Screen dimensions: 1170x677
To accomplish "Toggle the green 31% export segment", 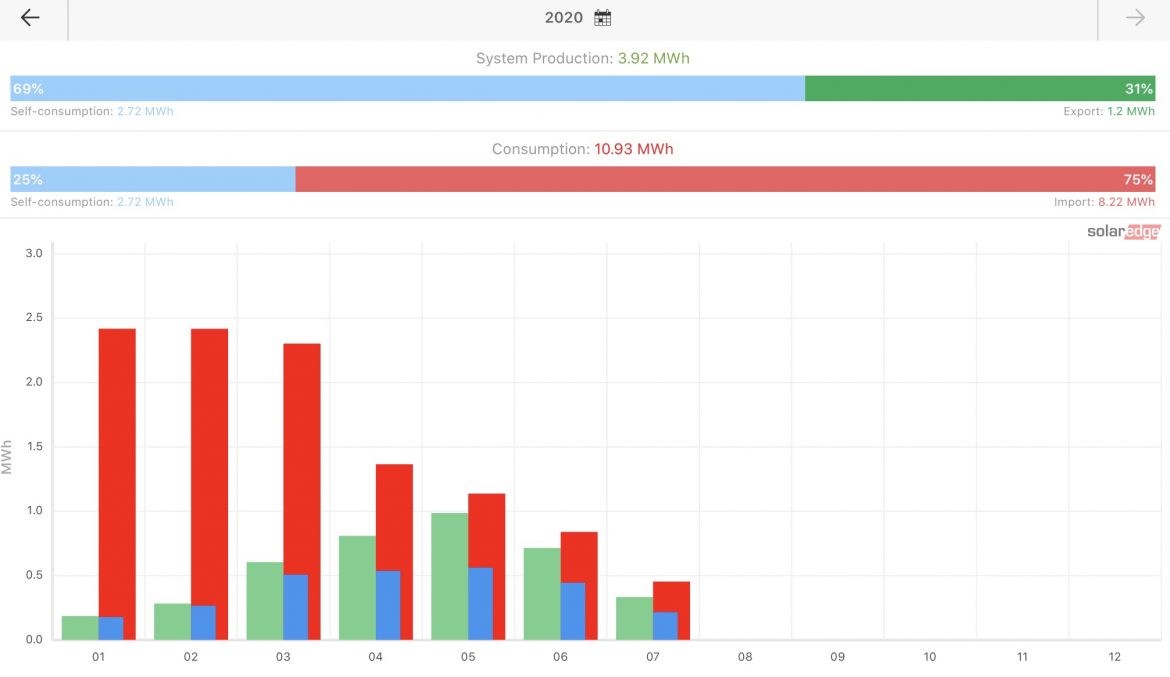I will click(985, 88).
